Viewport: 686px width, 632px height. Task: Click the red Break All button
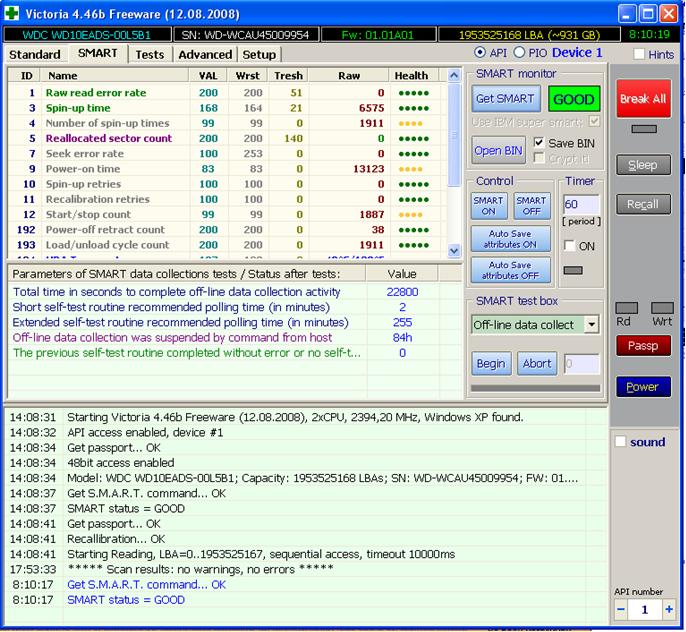pyautogui.click(x=643, y=99)
